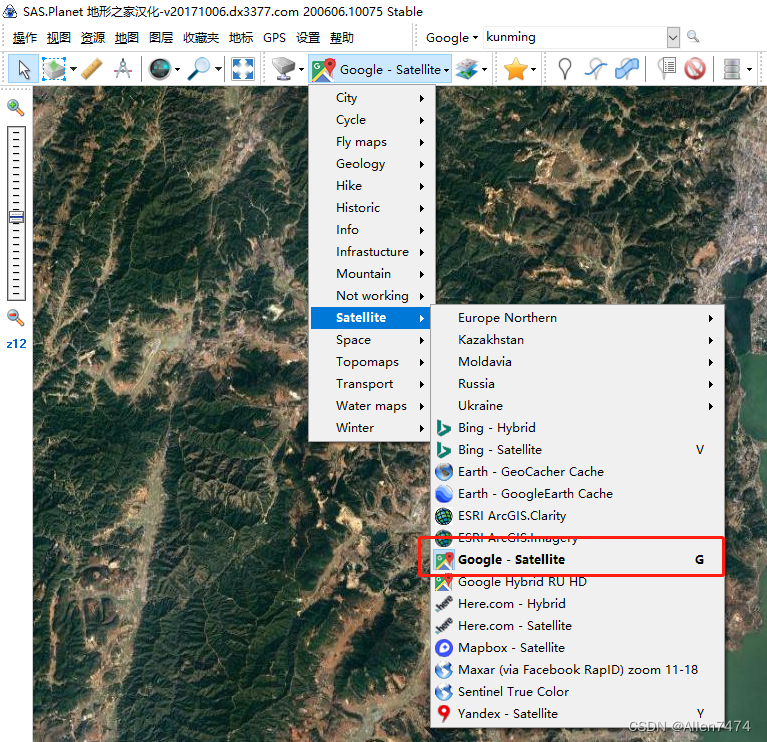
Task: Select Bing - Satellite map
Action: point(578,450)
